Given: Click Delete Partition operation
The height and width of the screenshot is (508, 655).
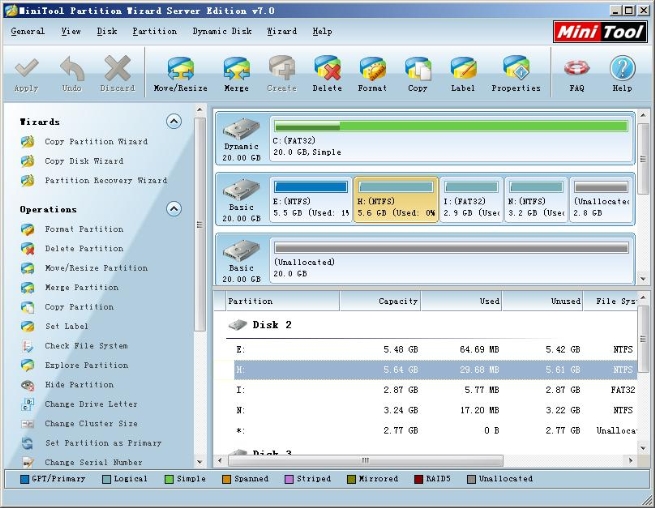Looking at the screenshot, I should click(x=84, y=249).
